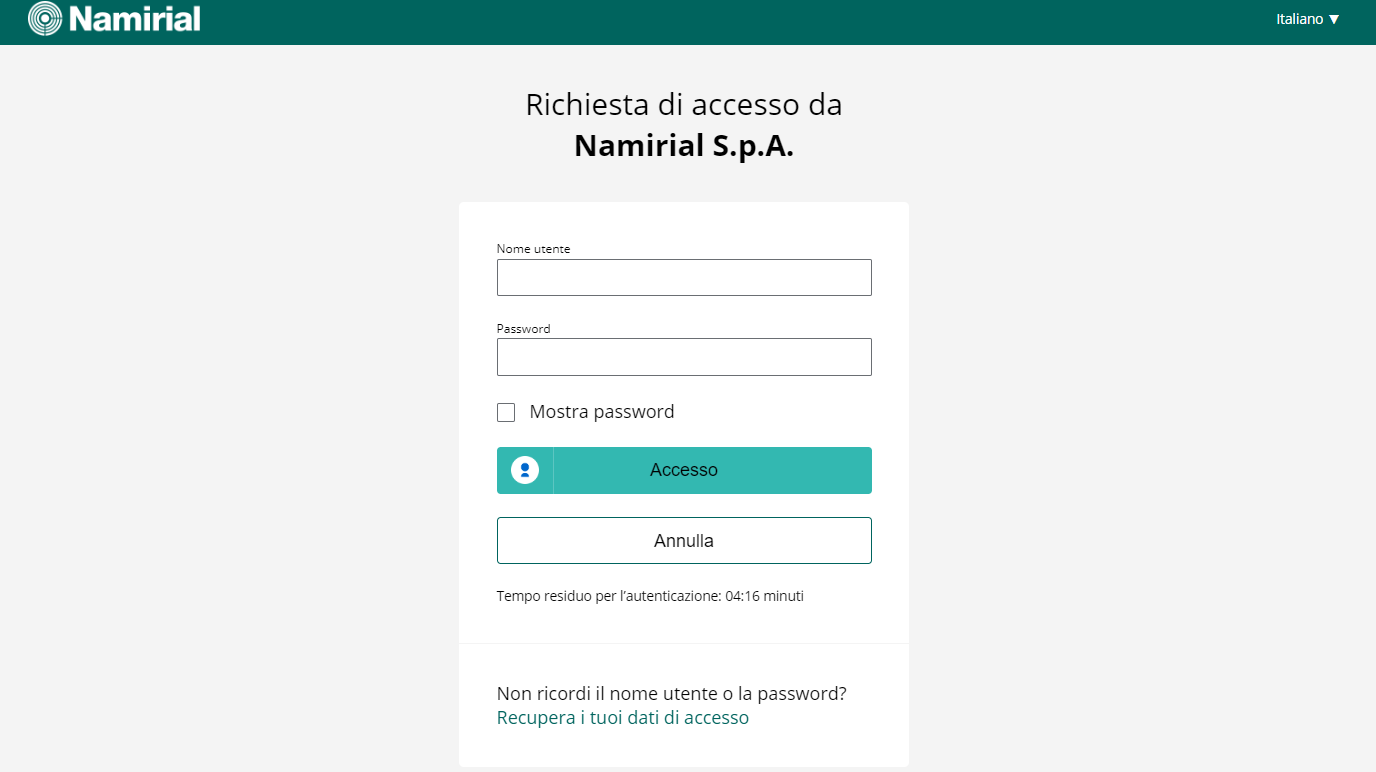Viewport: 1376px width, 772px height.
Task: Select the 04:16 countdown timer value
Action: [x=742, y=596]
